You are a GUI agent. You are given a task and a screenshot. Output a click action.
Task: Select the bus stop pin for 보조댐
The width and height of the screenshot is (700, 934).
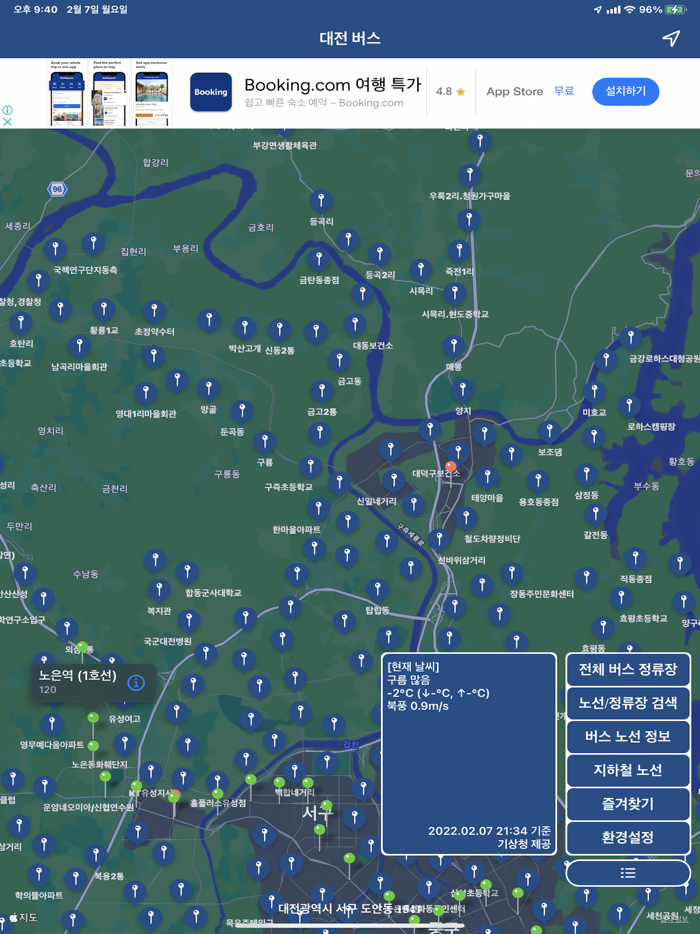[549, 432]
